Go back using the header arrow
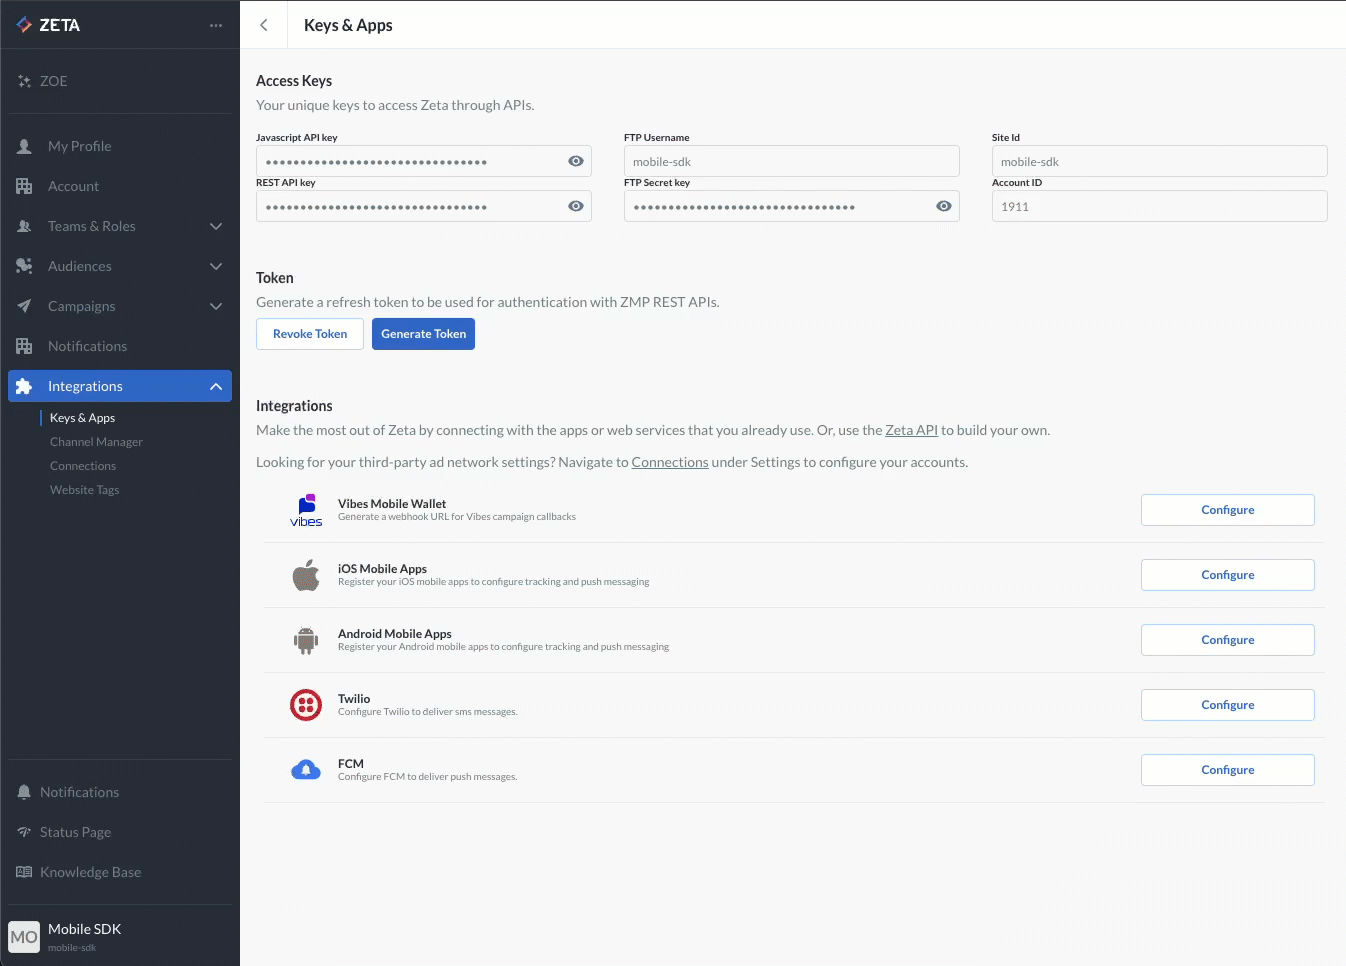 pyautogui.click(x=264, y=25)
